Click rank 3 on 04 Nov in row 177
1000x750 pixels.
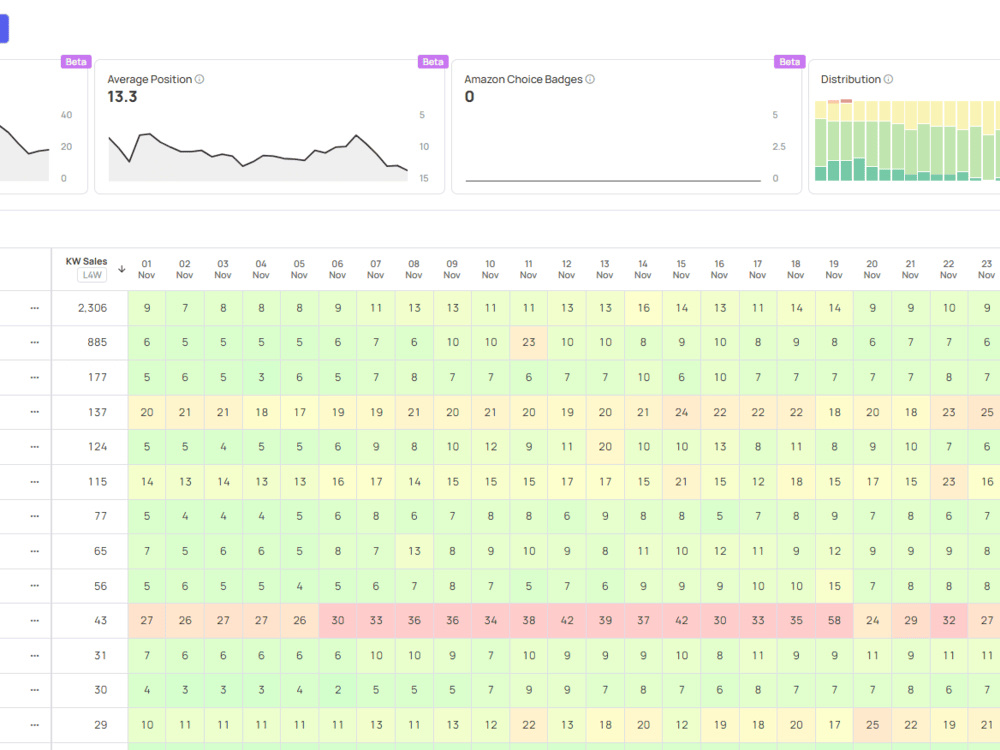tap(261, 378)
